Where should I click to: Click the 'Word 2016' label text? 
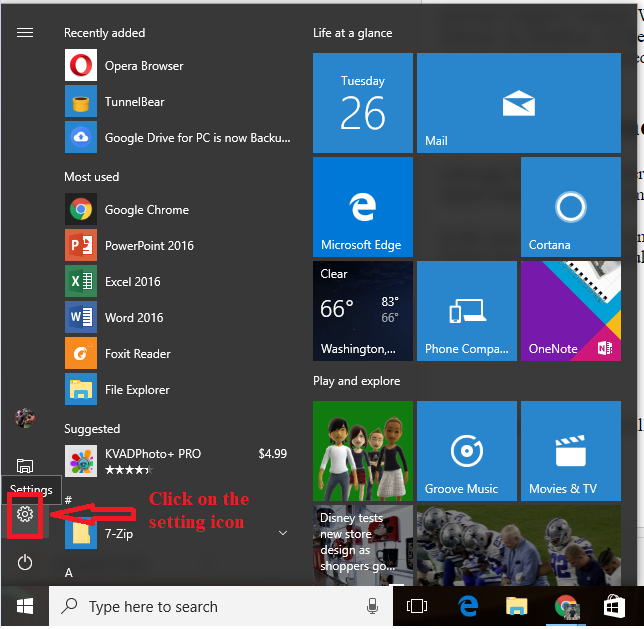point(134,318)
